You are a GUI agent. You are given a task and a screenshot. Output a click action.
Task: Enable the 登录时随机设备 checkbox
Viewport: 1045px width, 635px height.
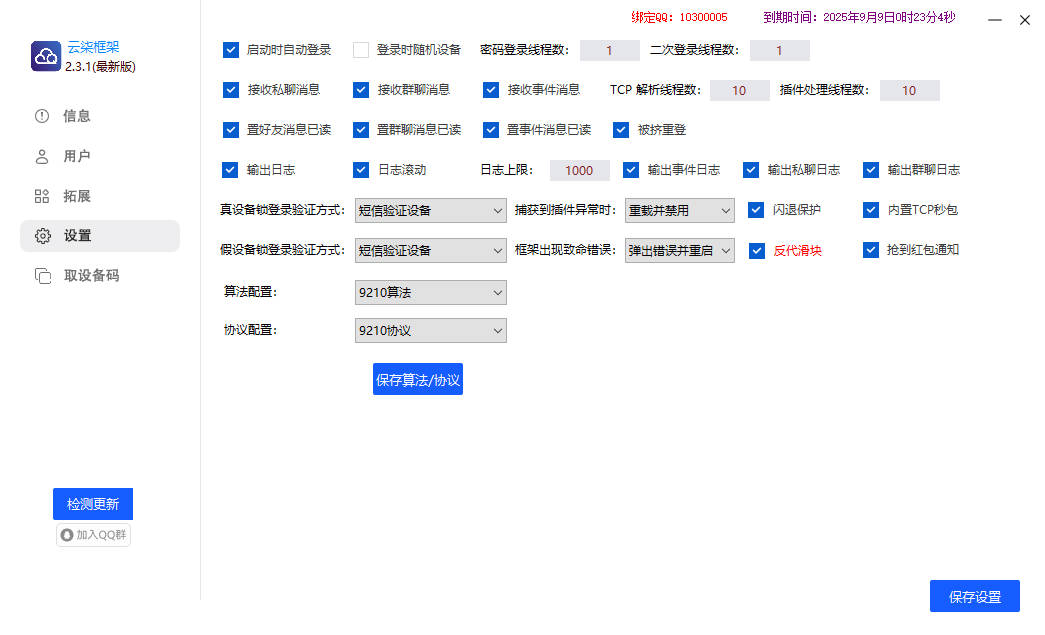click(361, 49)
